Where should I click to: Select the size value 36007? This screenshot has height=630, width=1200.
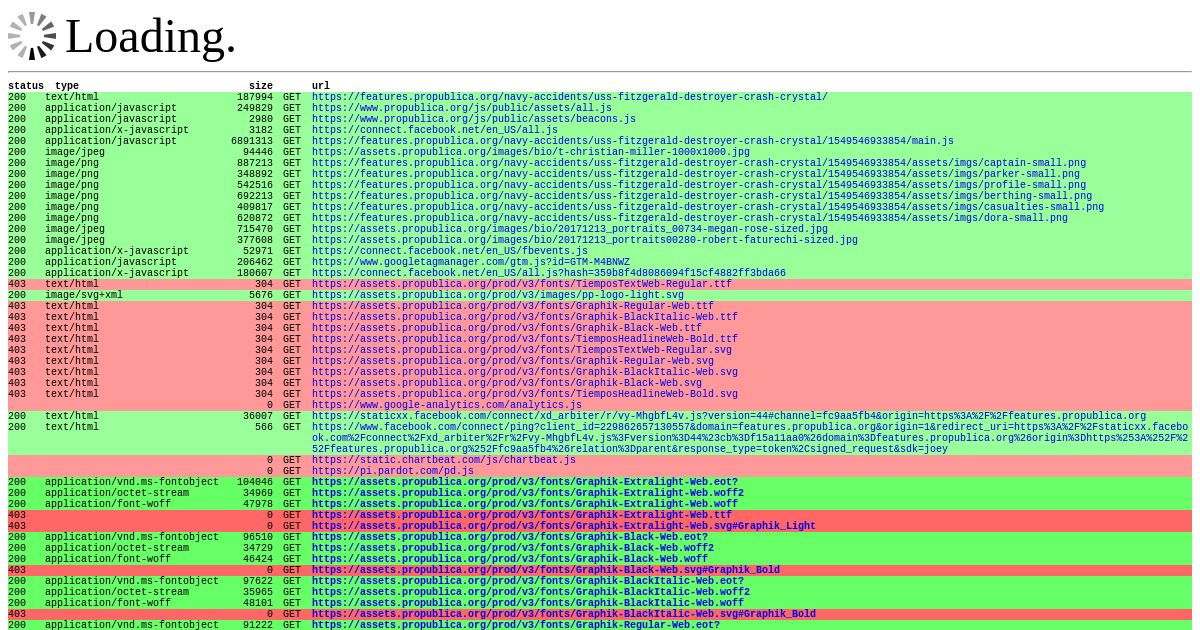click(x=258, y=416)
